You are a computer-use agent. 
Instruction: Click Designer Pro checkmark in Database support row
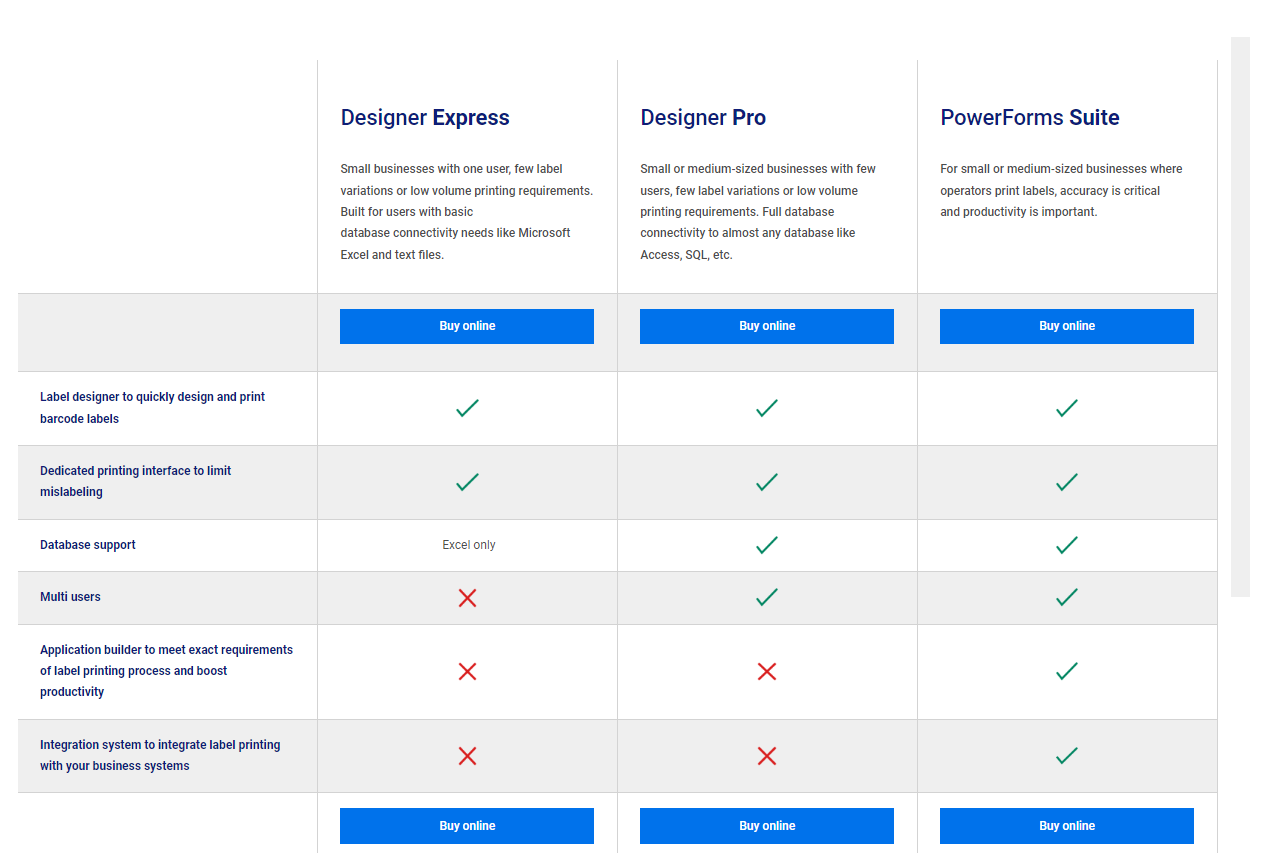click(767, 545)
